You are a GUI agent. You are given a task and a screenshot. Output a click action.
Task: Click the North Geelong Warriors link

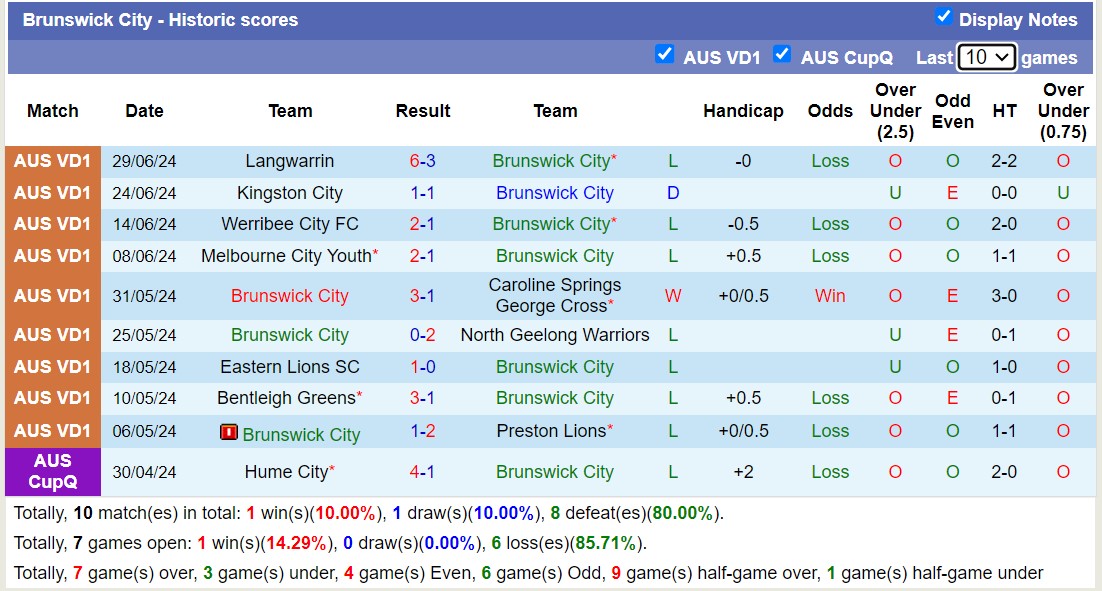pos(555,335)
